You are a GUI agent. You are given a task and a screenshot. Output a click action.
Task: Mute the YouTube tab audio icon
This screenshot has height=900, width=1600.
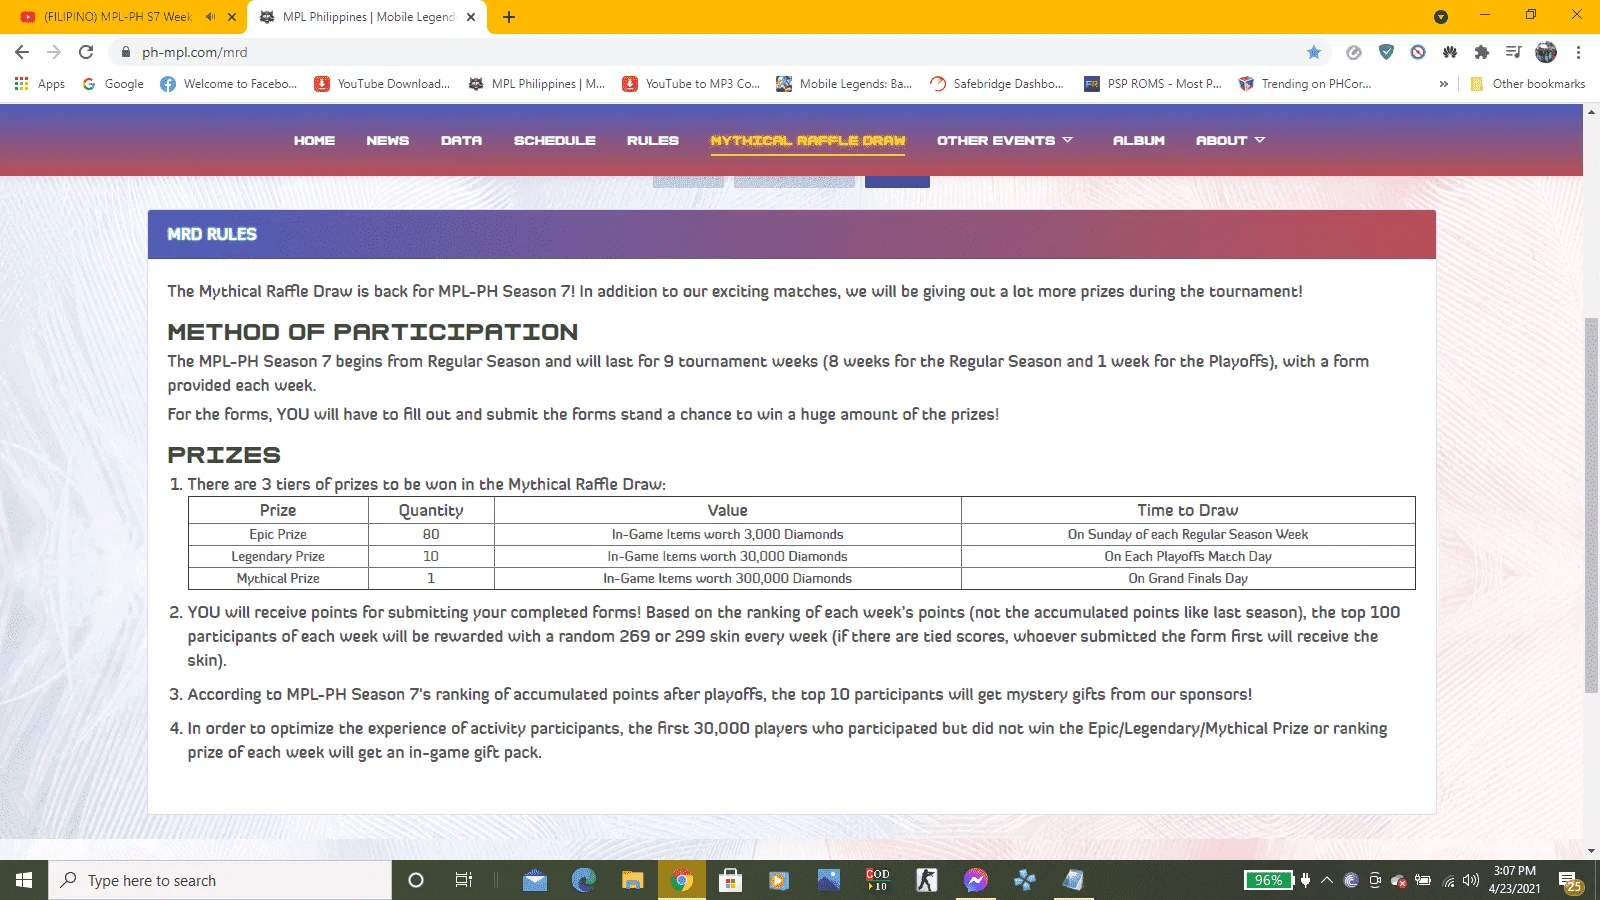coord(210,17)
